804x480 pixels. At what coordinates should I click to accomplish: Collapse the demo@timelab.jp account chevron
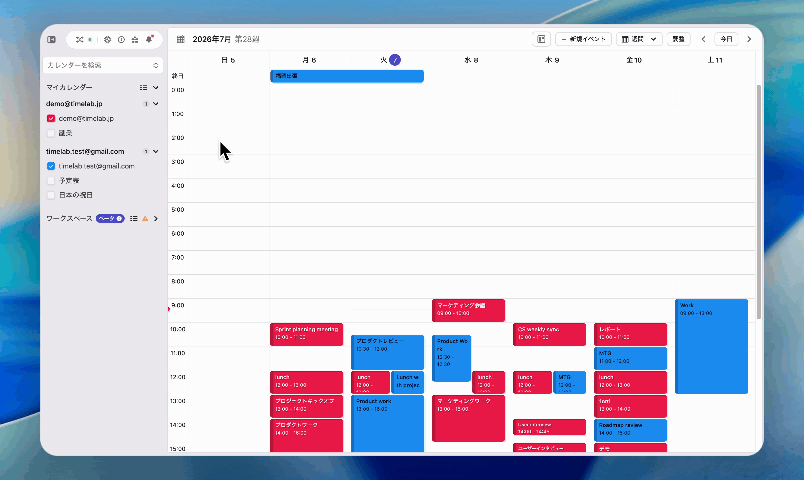(155, 104)
